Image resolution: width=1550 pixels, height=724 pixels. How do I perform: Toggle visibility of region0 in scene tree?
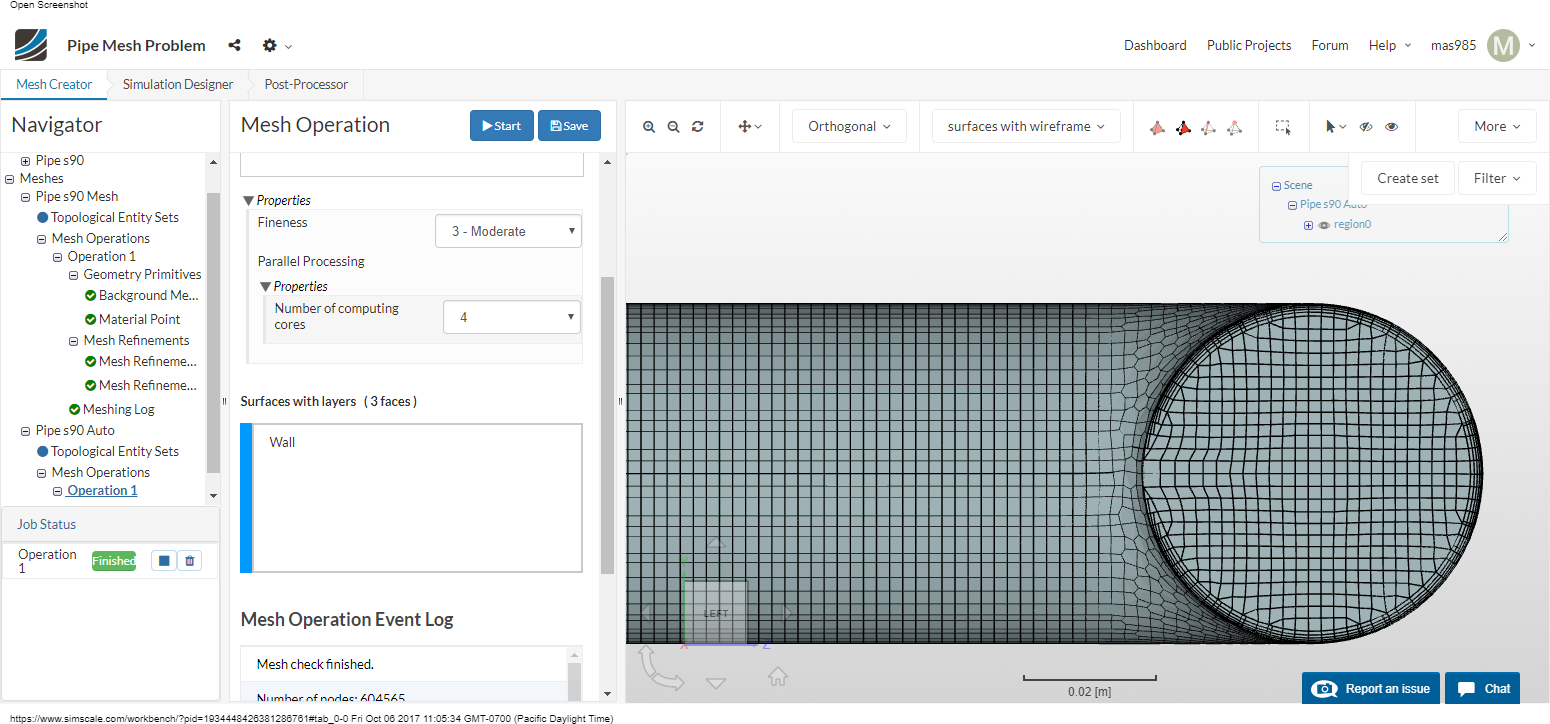click(x=1324, y=225)
